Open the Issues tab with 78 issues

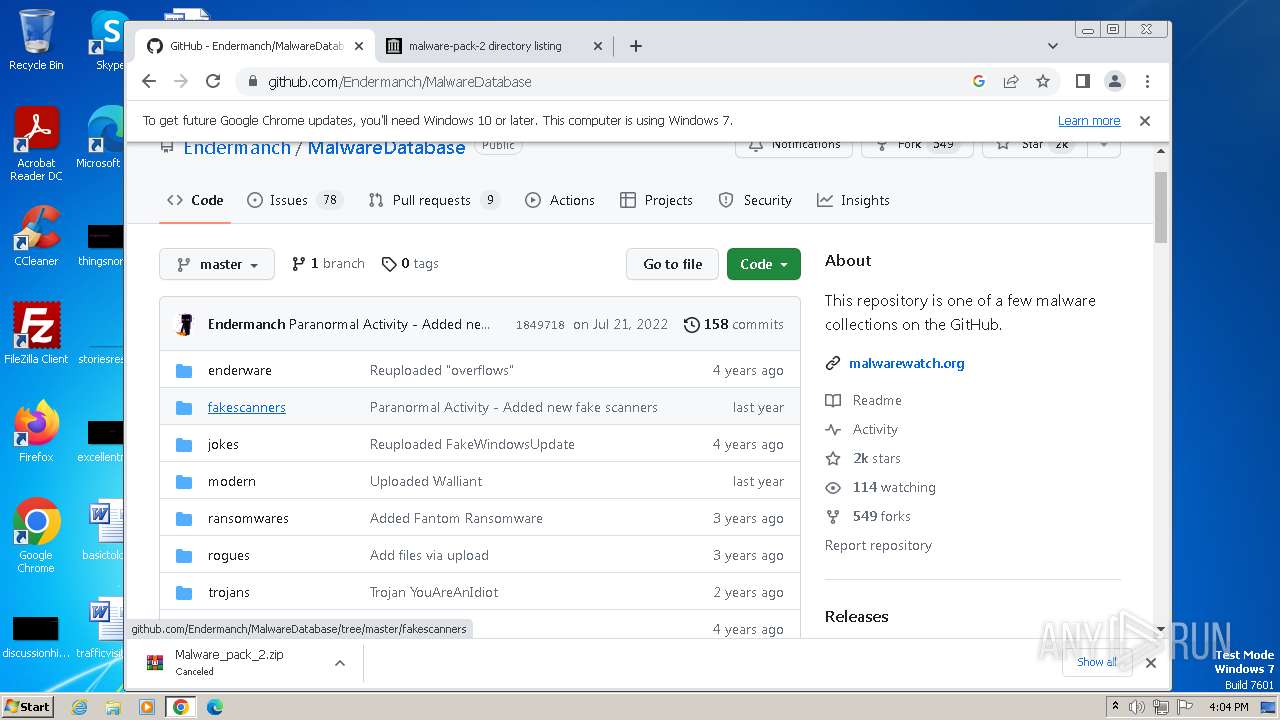coord(294,200)
